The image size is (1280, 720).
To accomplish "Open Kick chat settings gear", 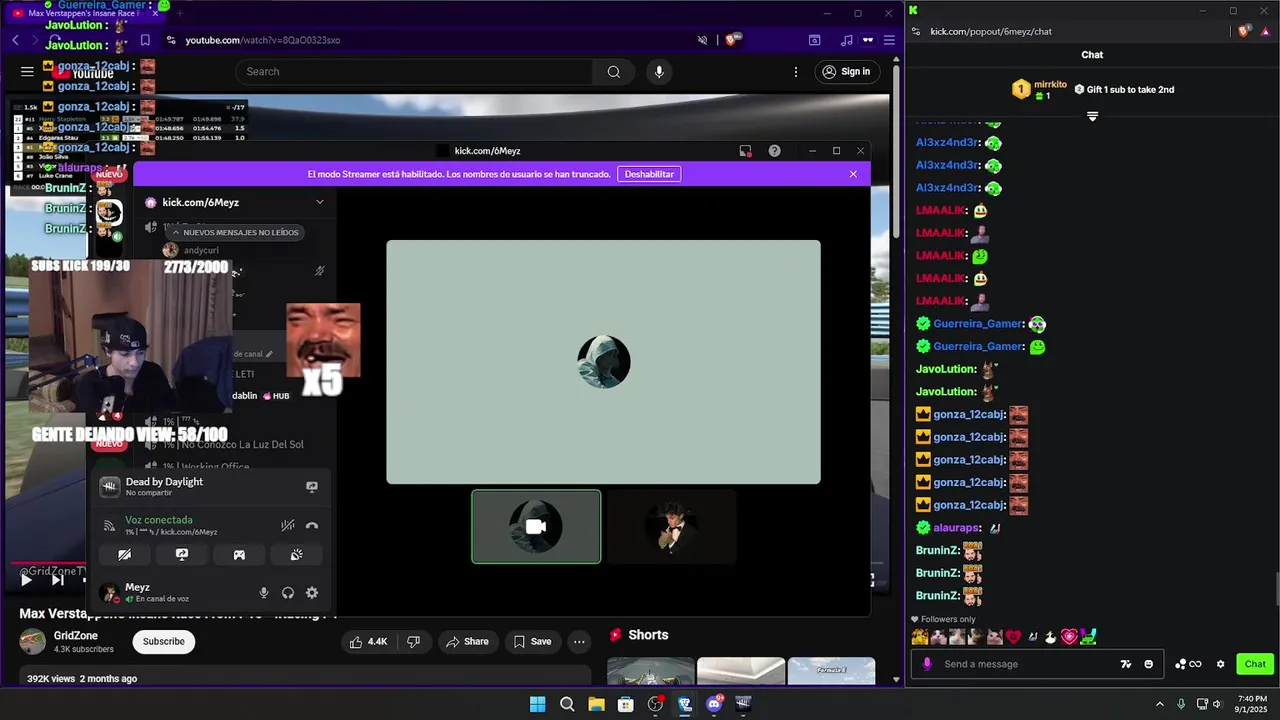I will [x=1220, y=664].
